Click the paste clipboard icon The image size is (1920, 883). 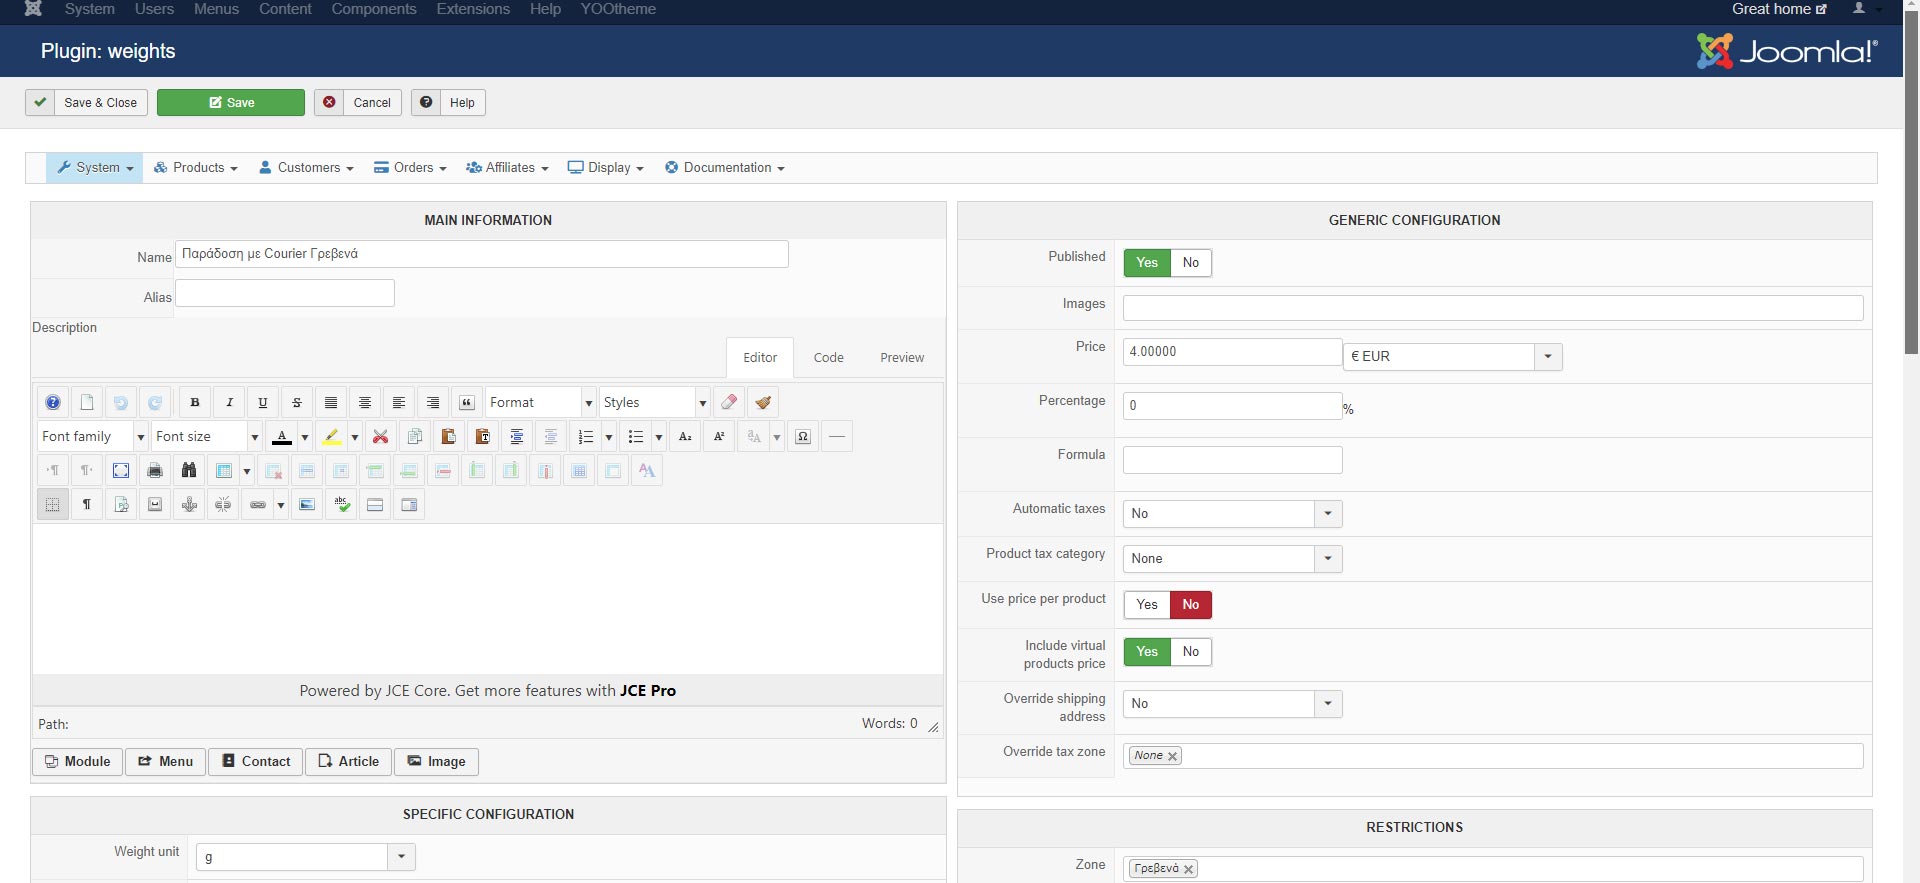click(448, 436)
